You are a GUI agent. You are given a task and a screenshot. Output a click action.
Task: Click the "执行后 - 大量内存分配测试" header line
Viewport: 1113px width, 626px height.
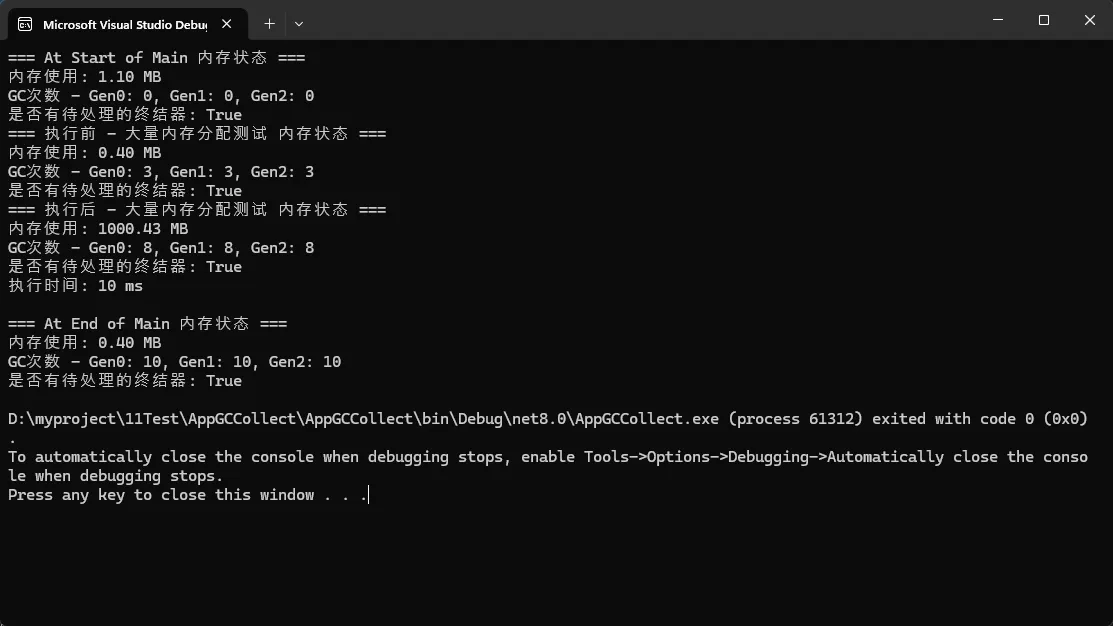point(196,210)
